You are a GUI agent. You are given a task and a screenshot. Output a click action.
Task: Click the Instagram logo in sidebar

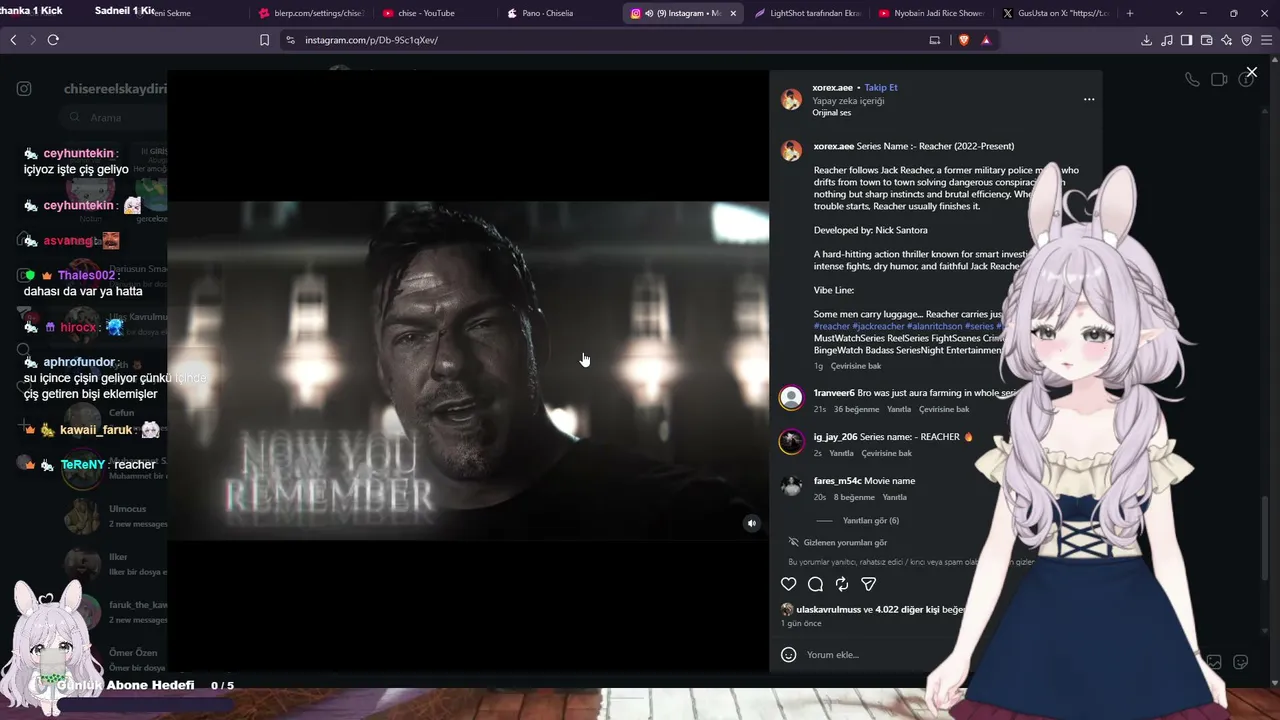24,88
